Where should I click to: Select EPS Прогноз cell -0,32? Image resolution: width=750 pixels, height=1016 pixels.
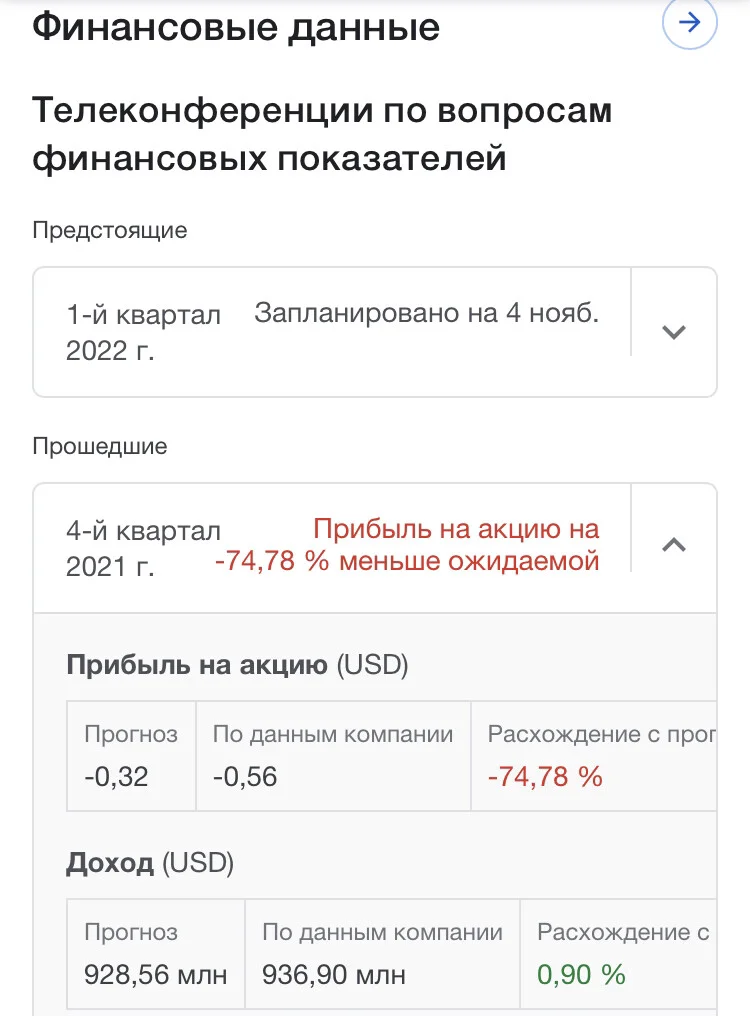point(131,756)
